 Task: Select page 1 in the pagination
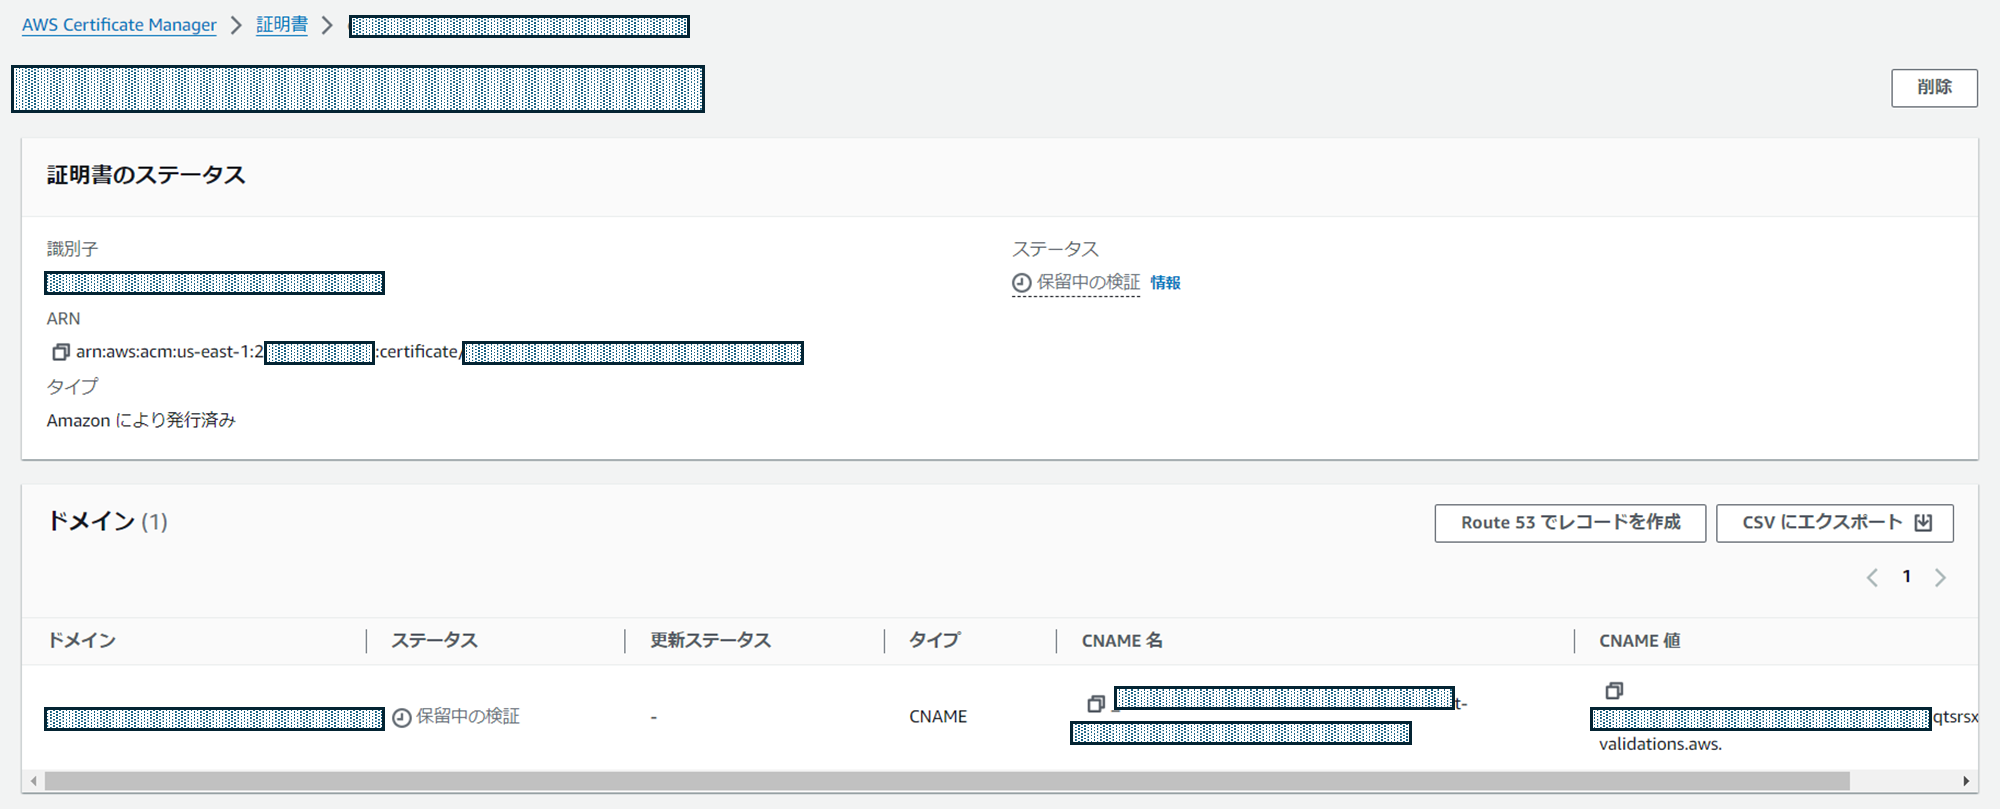[1906, 577]
